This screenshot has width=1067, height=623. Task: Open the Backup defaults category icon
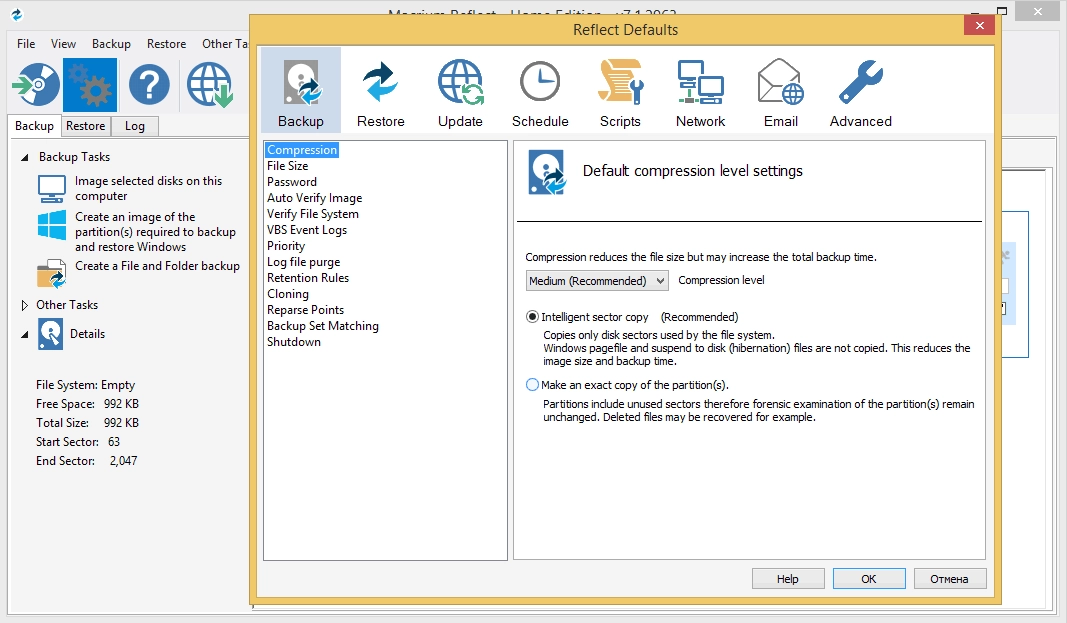301,84
